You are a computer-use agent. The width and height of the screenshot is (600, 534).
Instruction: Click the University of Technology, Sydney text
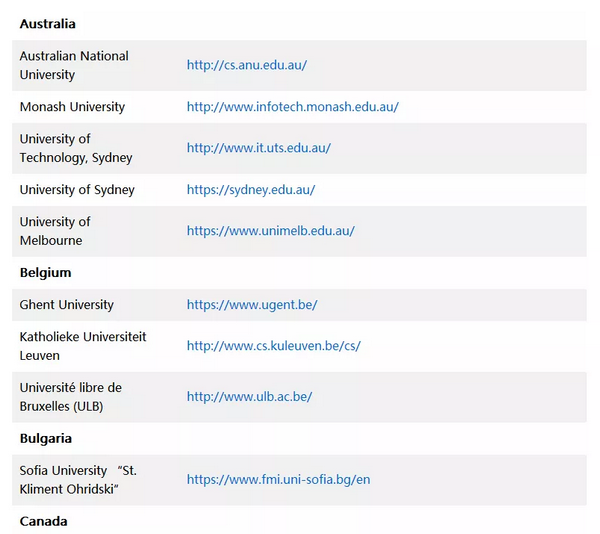coord(76,148)
